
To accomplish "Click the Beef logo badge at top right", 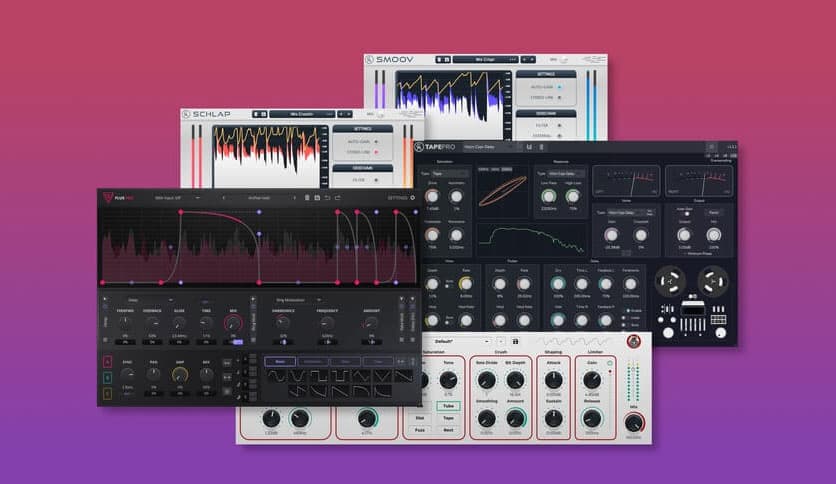I will (x=633, y=341).
